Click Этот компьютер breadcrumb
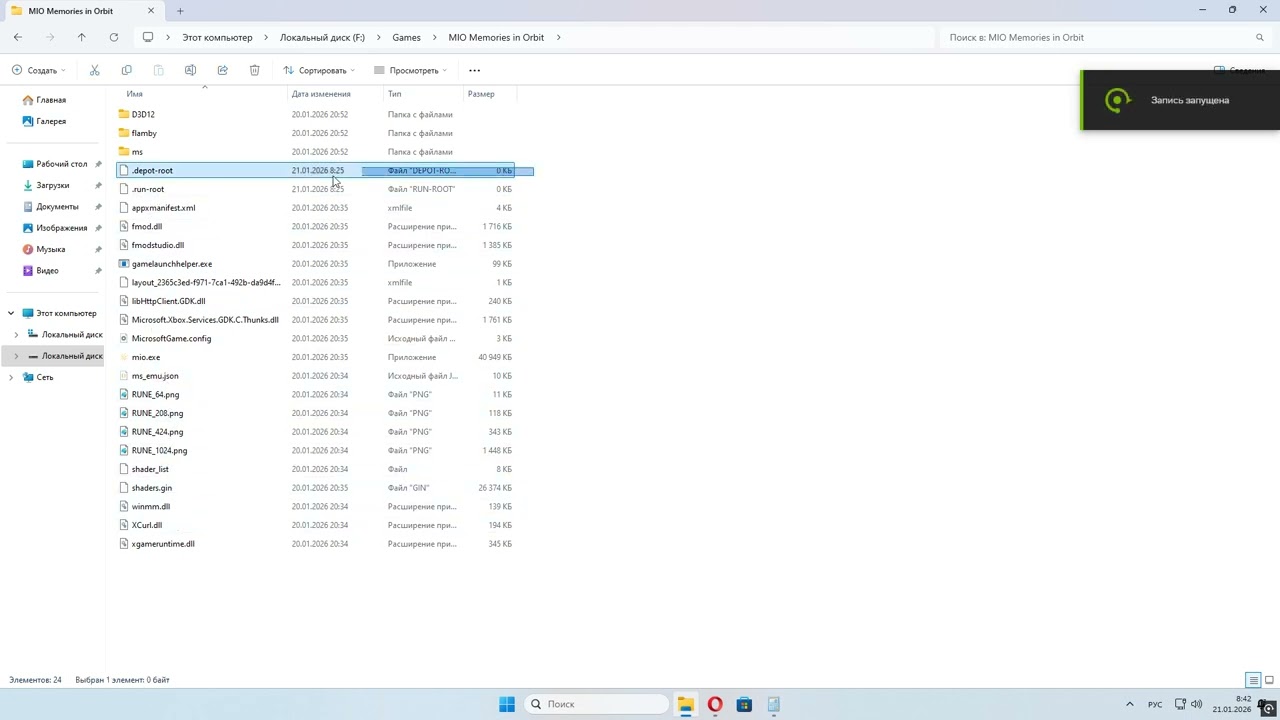This screenshot has width=1280, height=720. [217, 37]
